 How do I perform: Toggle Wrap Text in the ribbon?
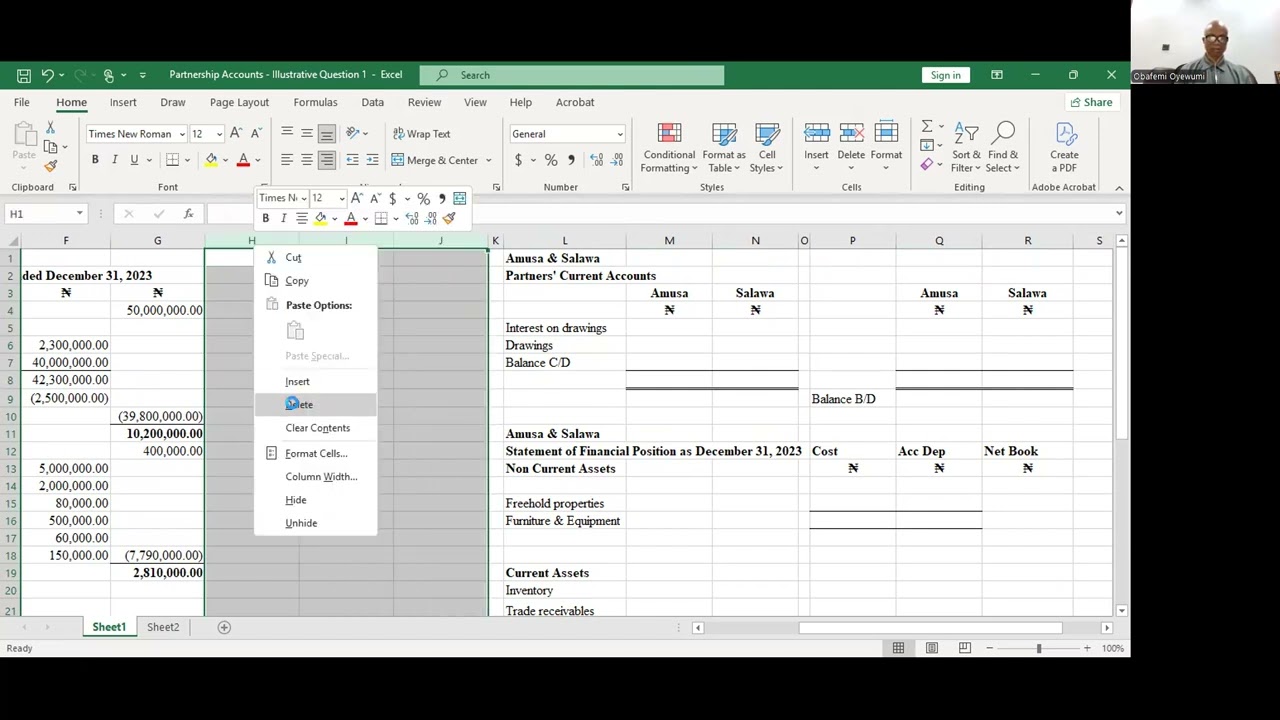point(421,134)
